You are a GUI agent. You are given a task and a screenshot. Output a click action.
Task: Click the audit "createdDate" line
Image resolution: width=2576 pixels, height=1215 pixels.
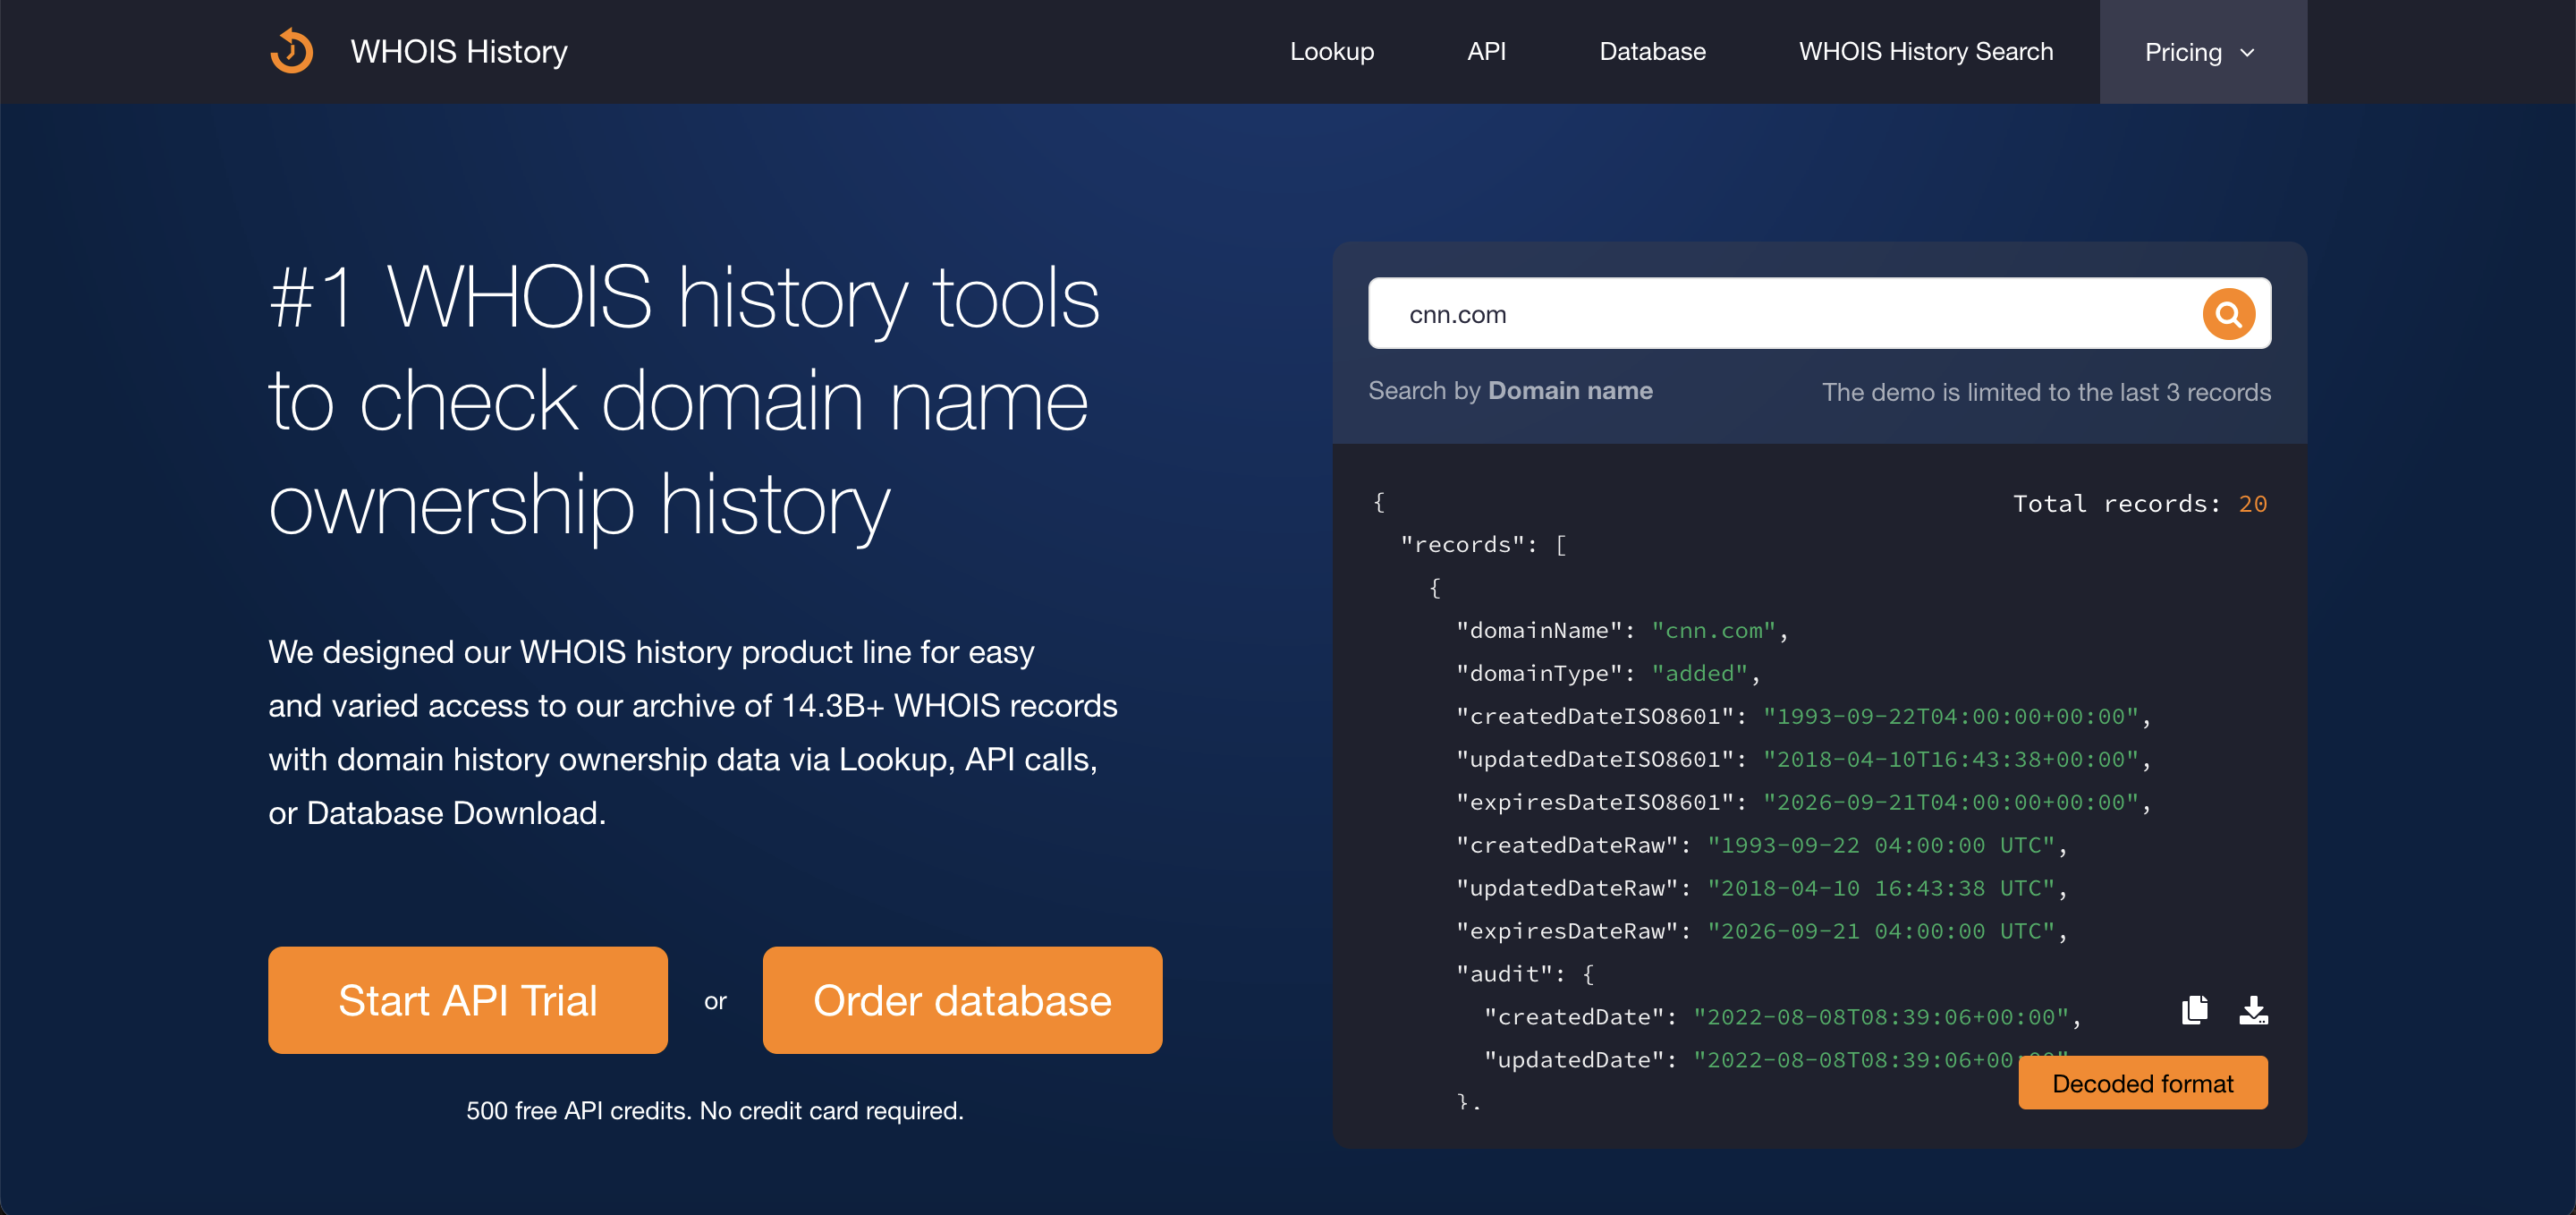[1782, 1018]
